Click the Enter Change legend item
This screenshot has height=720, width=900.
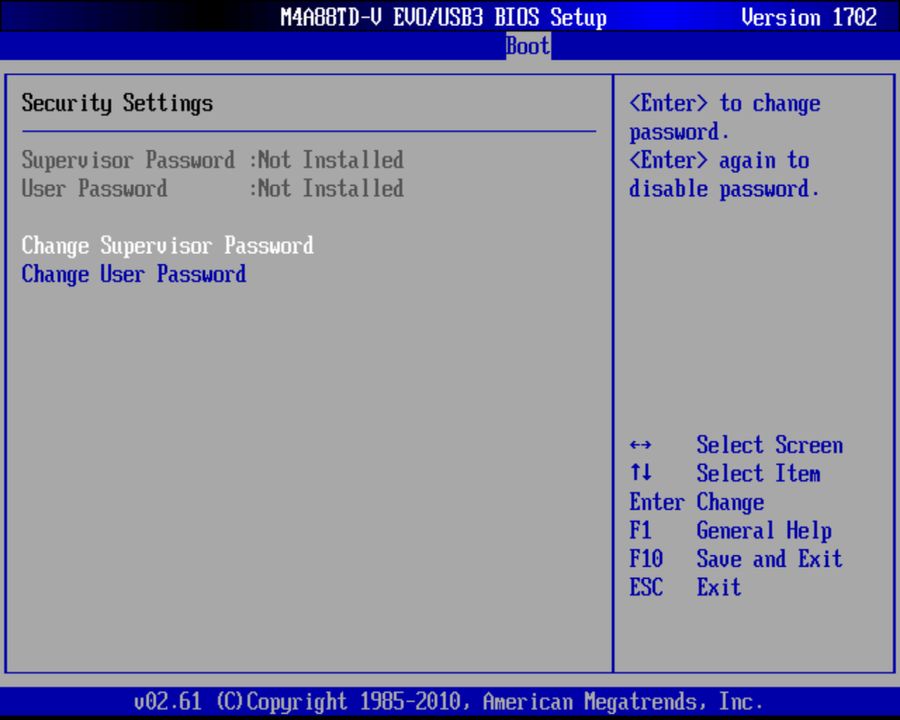pos(696,502)
